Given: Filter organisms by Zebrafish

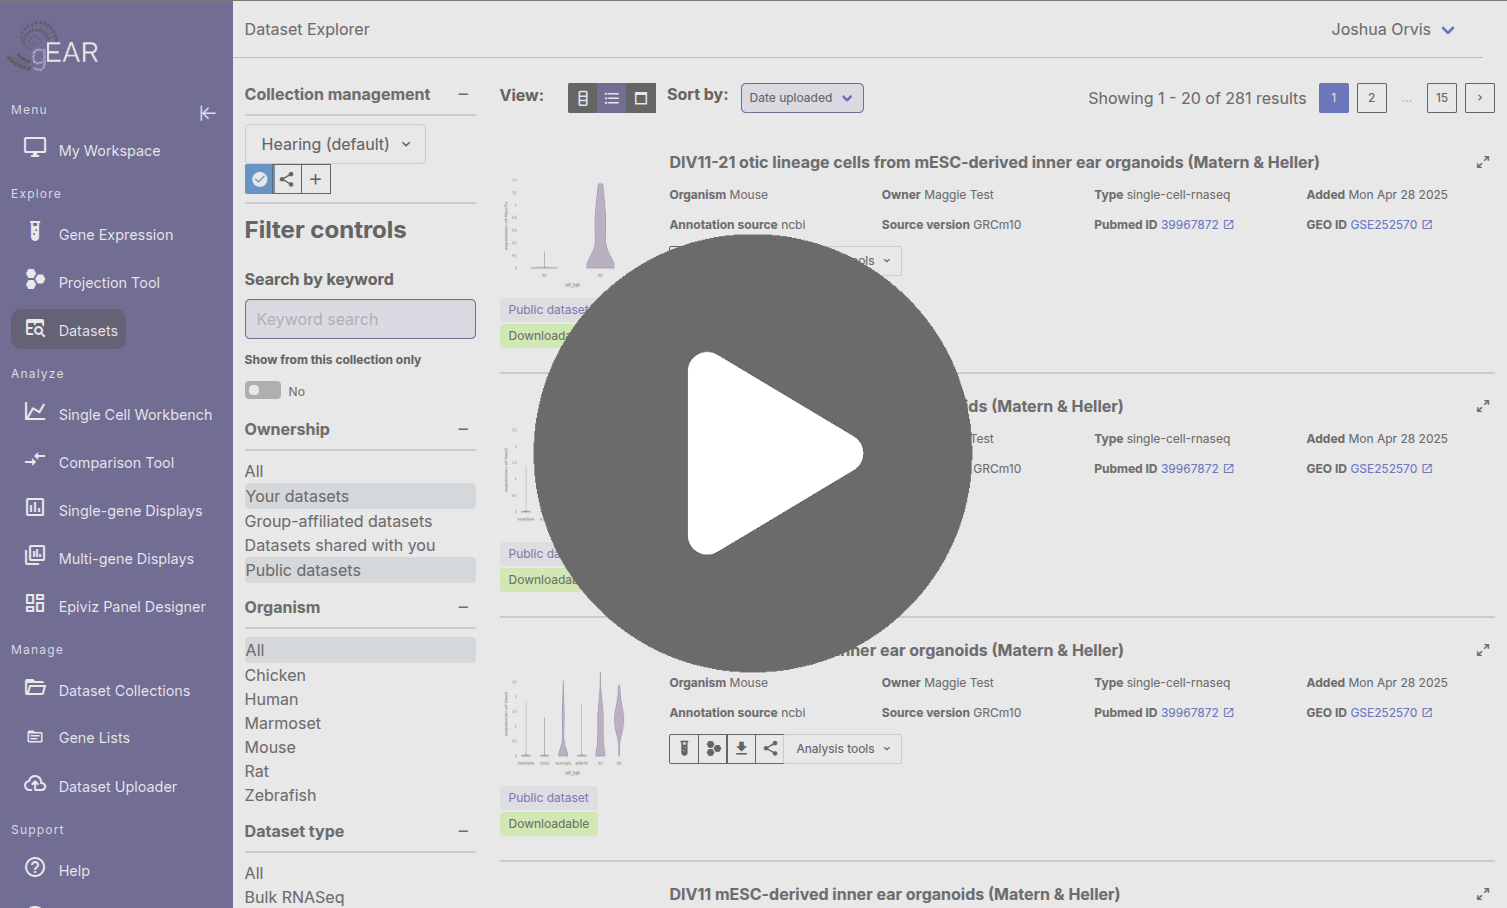Looking at the screenshot, I should click(x=280, y=795).
